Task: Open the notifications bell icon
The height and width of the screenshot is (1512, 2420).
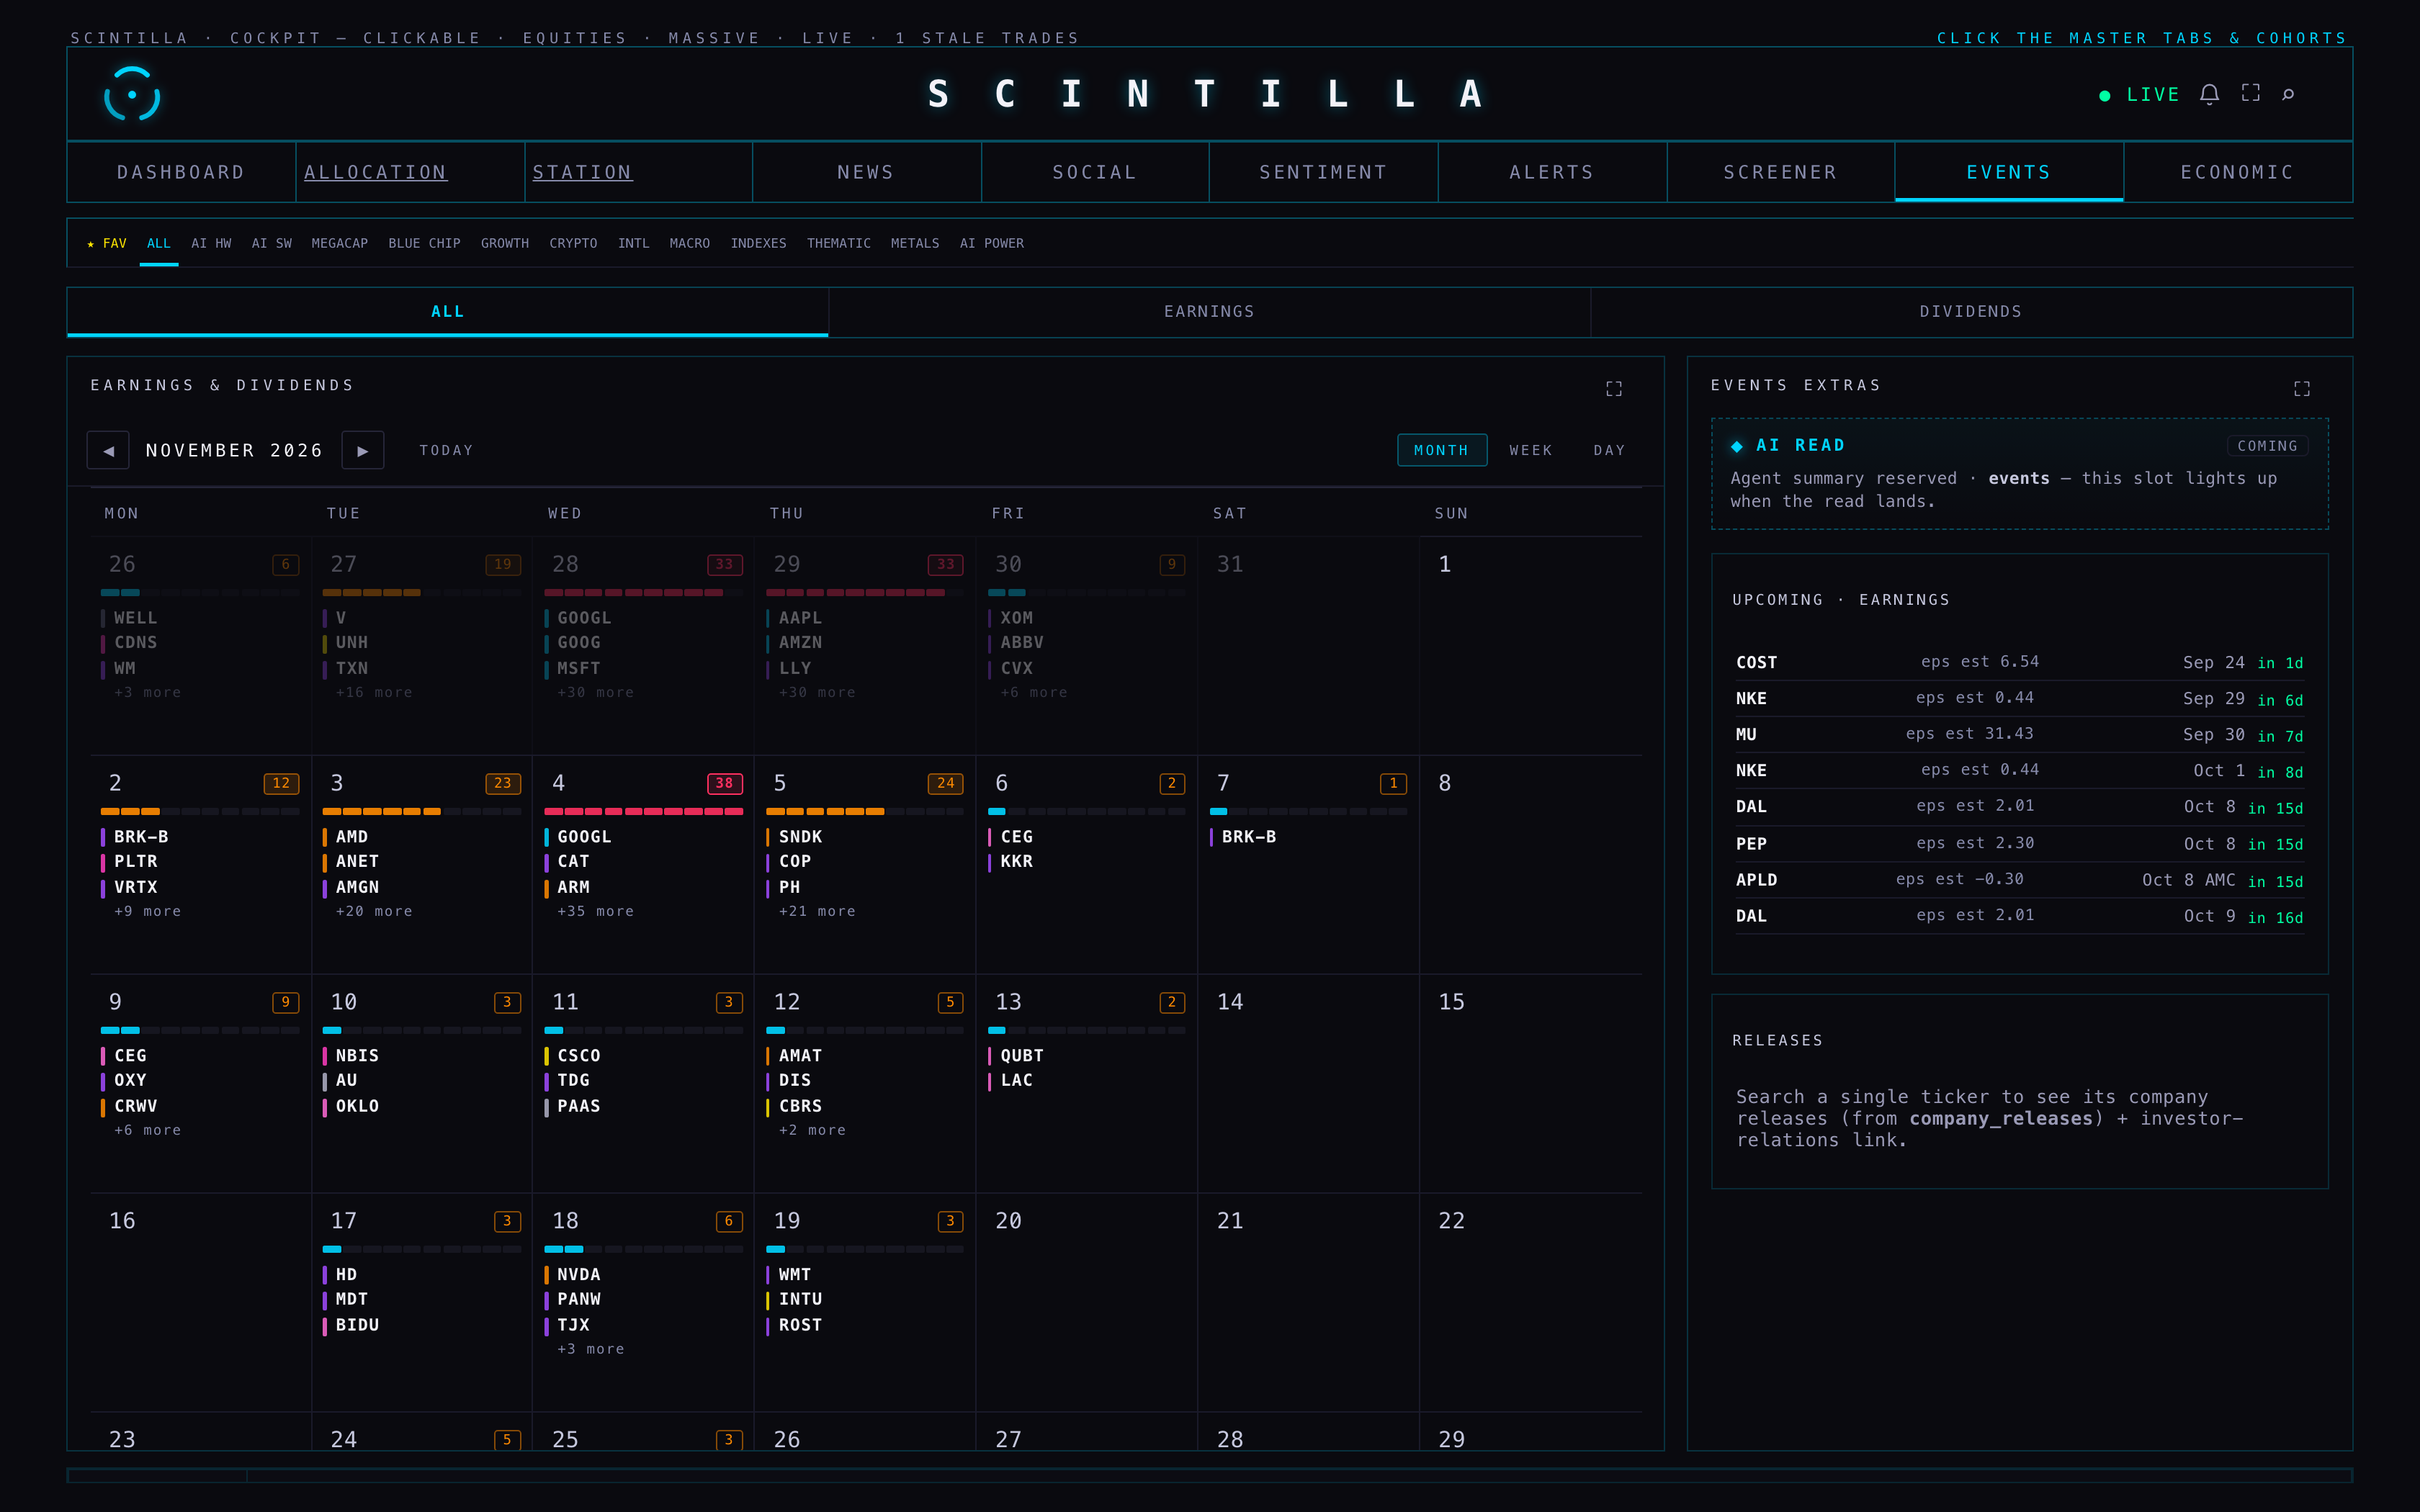Action: 2209,94
